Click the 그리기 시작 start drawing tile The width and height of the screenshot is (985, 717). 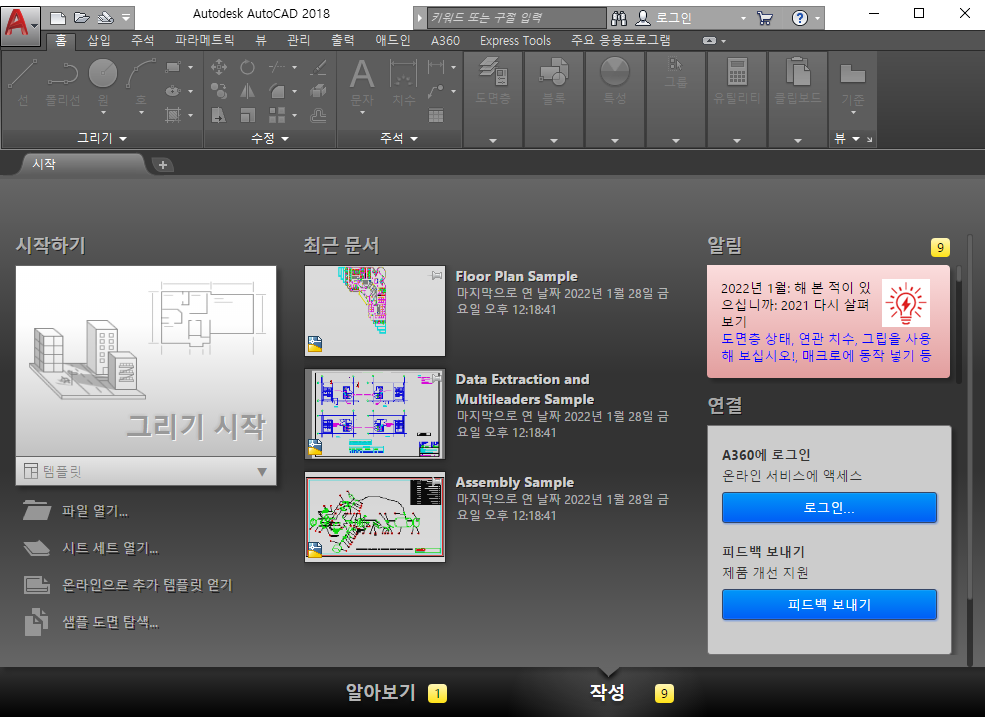click(x=146, y=361)
